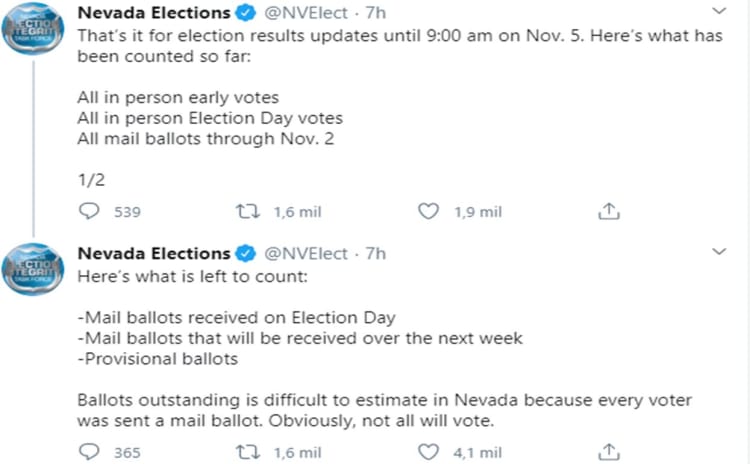The width and height of the screenshot is (750, 464).
Task: Click the @NVElect handle on second tweet
Action: [x=304, y=253]
